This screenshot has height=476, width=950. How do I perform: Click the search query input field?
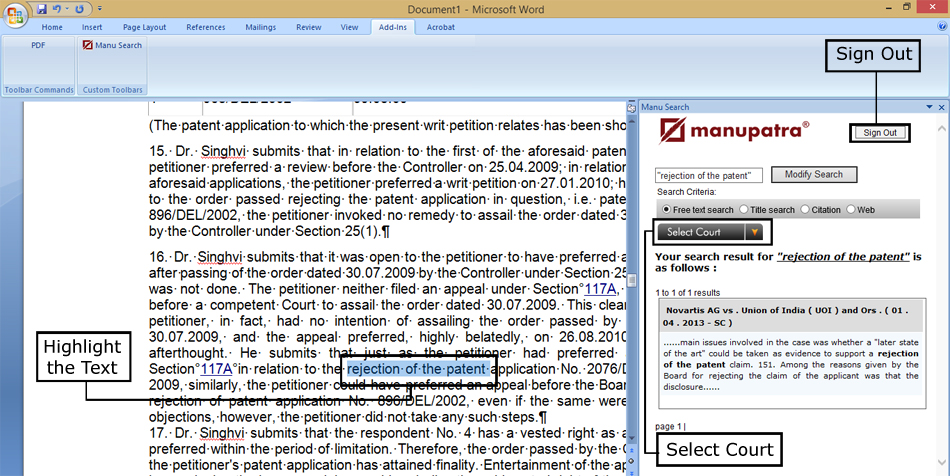[708, 176]
